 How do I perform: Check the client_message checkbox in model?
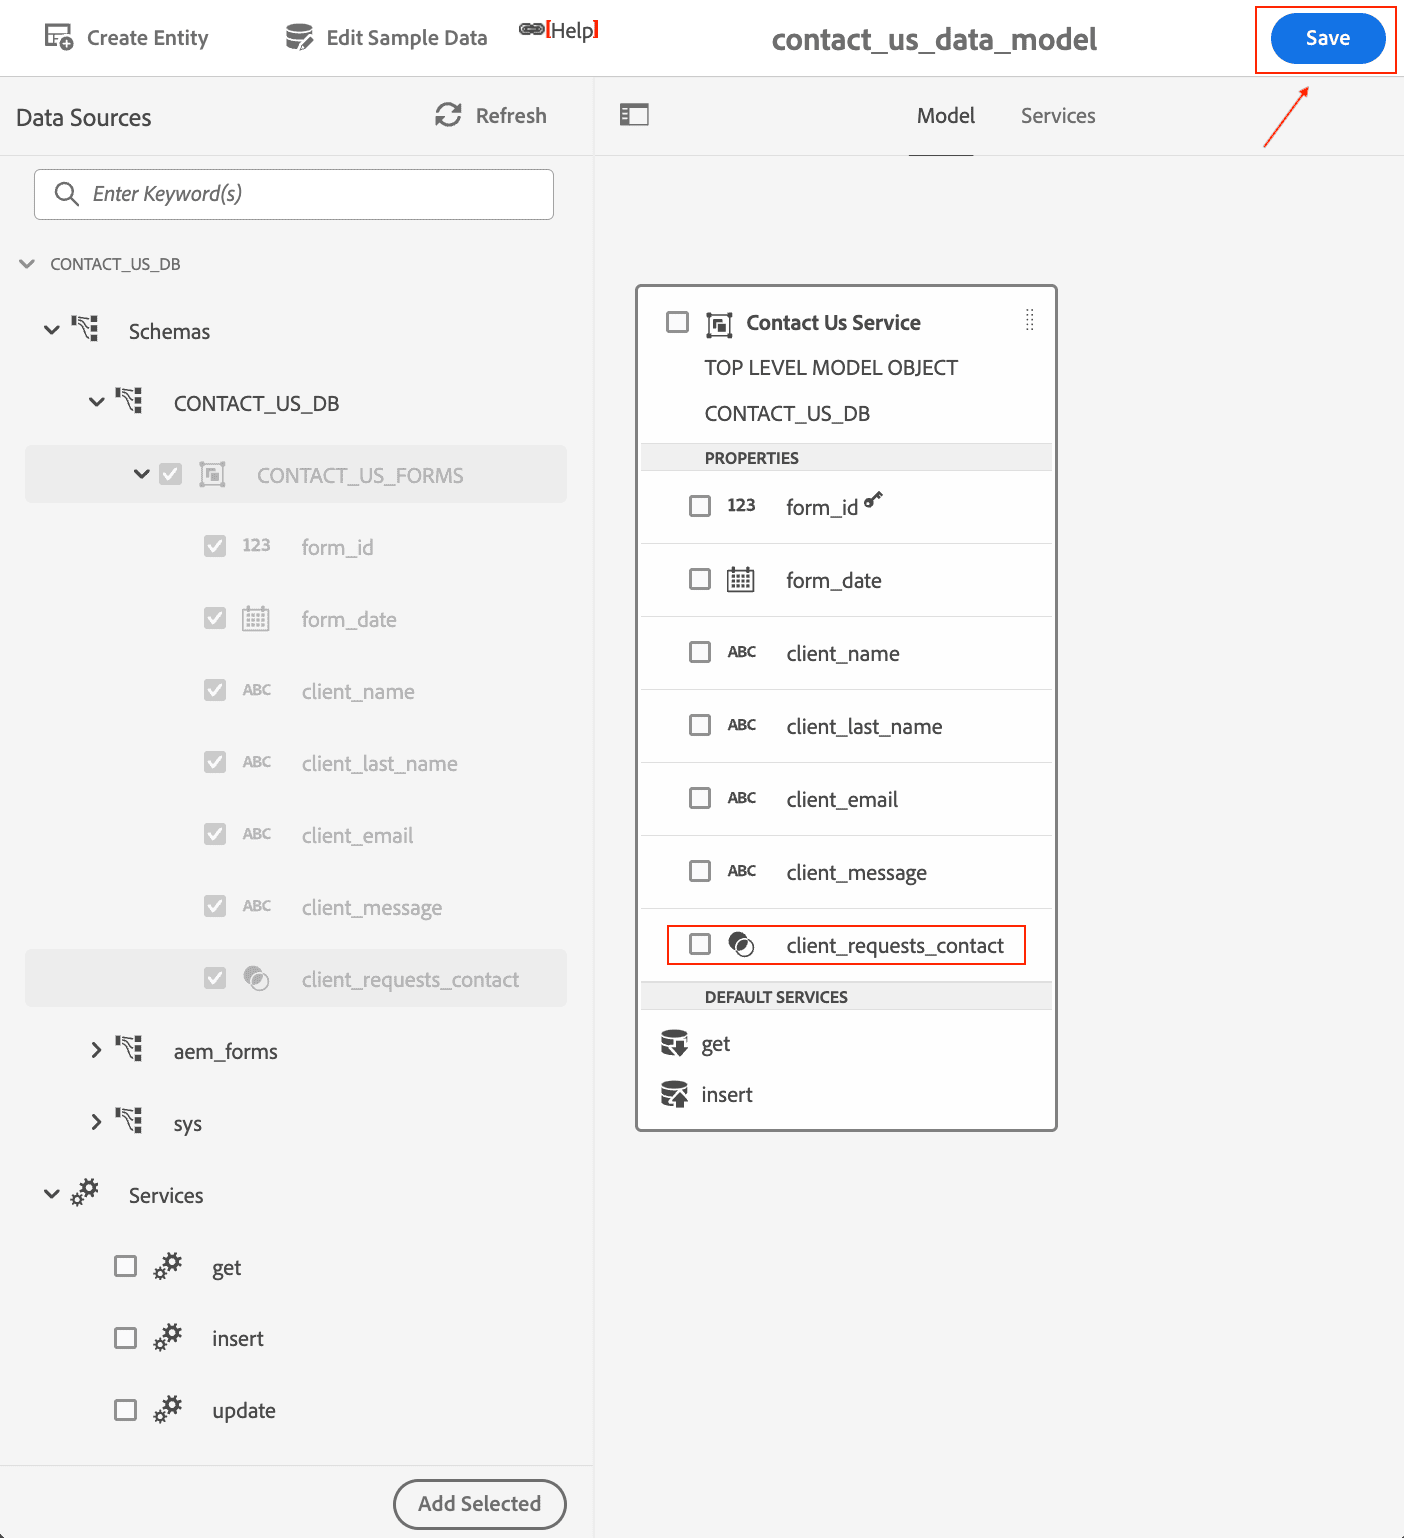point(700,871)
